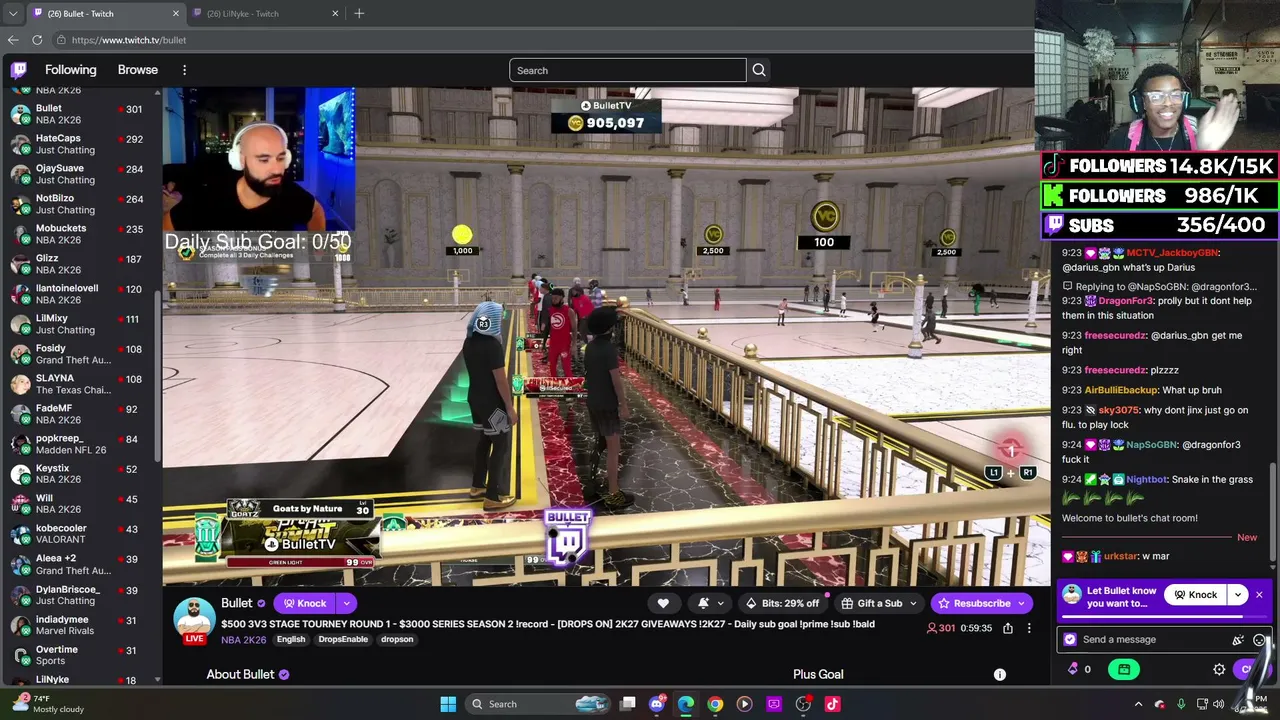Expand the browser tab list dropdown
Screen dimensions: 1280x720
13,13
